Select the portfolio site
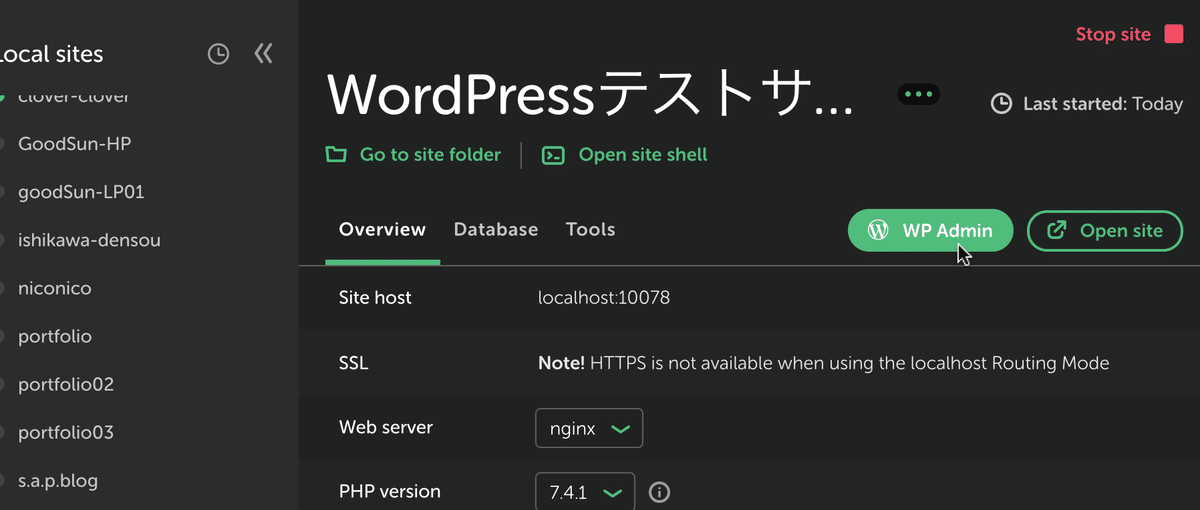This screenshot has width=1200, height=510. (x=55, y=336)
